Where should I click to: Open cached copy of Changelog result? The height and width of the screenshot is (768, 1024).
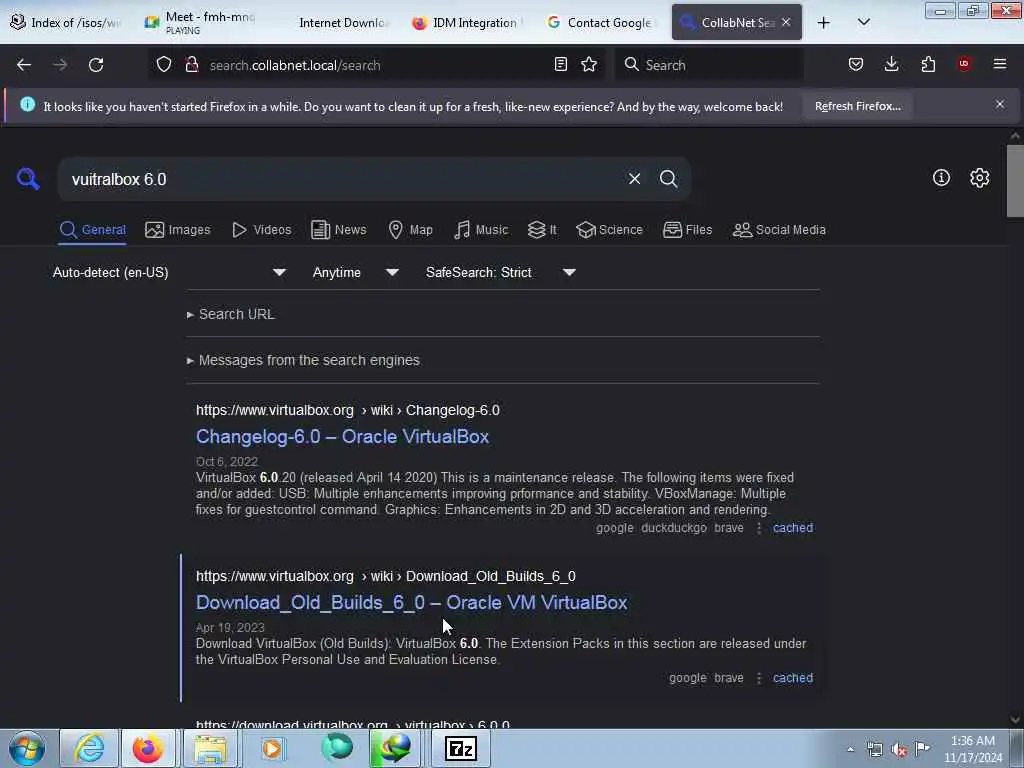pos(793,528)
